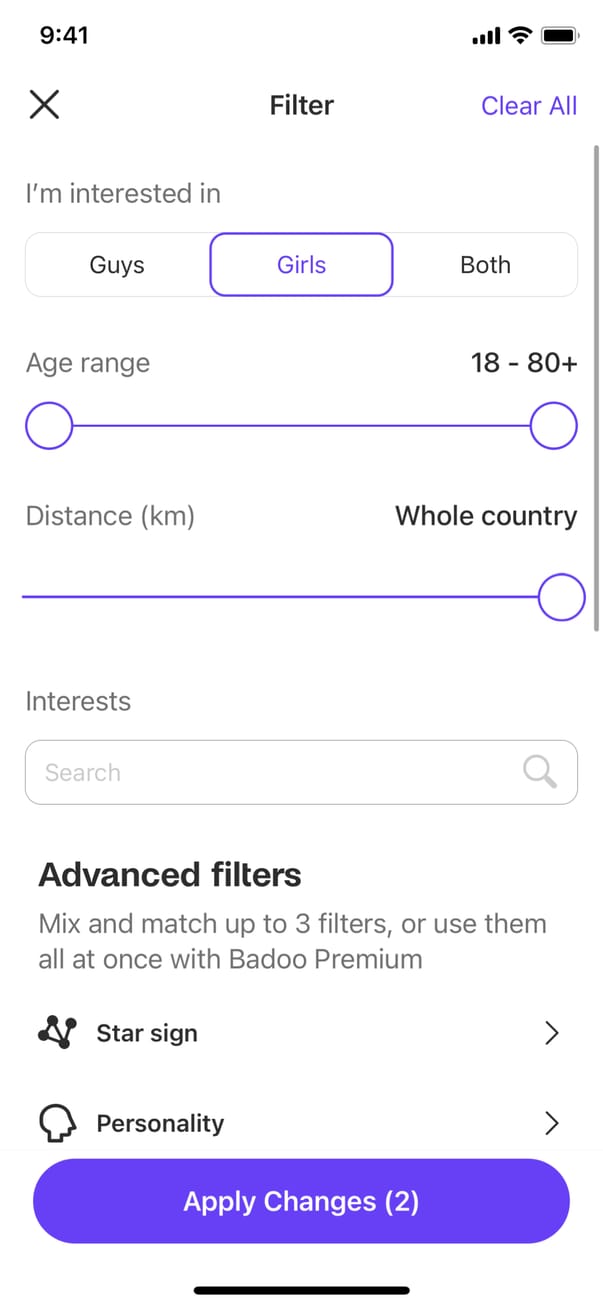Expand Personality filter chevron

point(551,1123)
